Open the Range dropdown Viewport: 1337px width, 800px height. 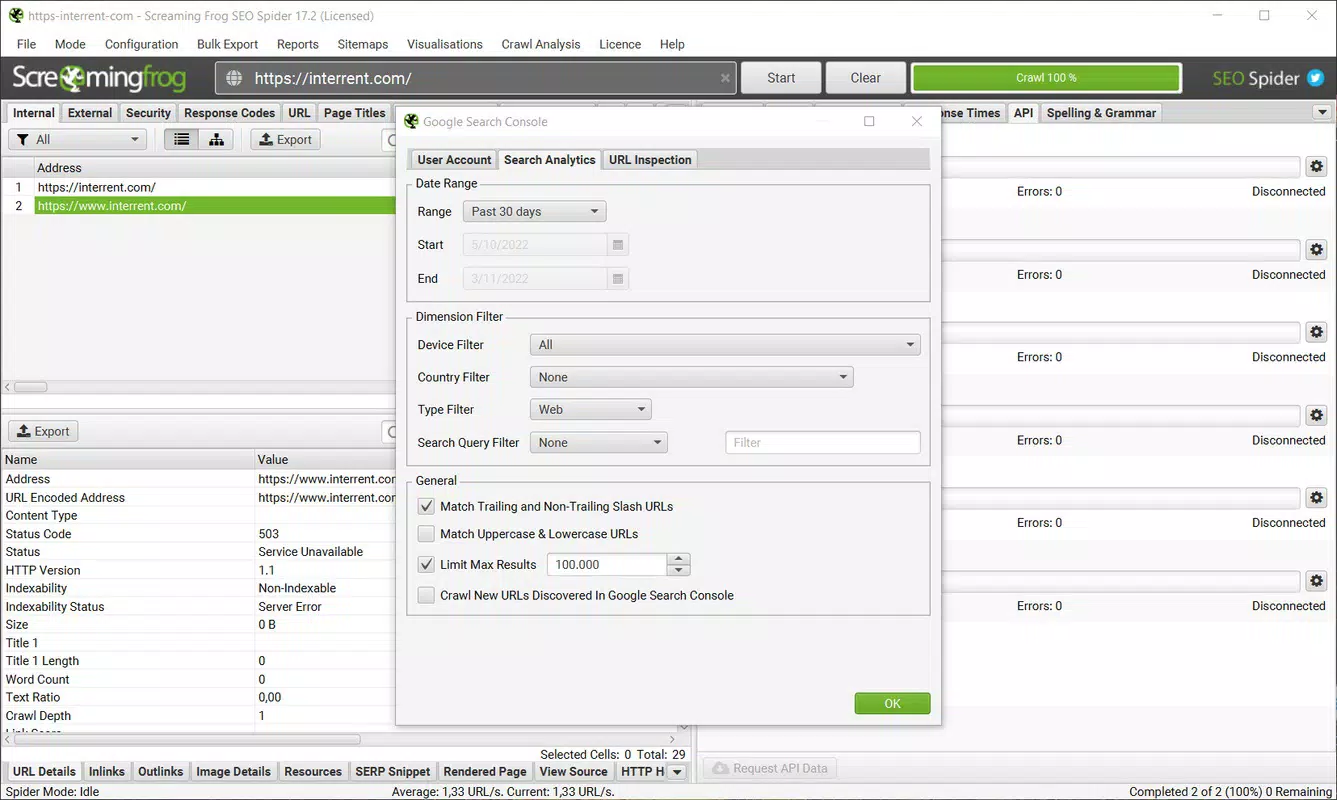point(534,212)
